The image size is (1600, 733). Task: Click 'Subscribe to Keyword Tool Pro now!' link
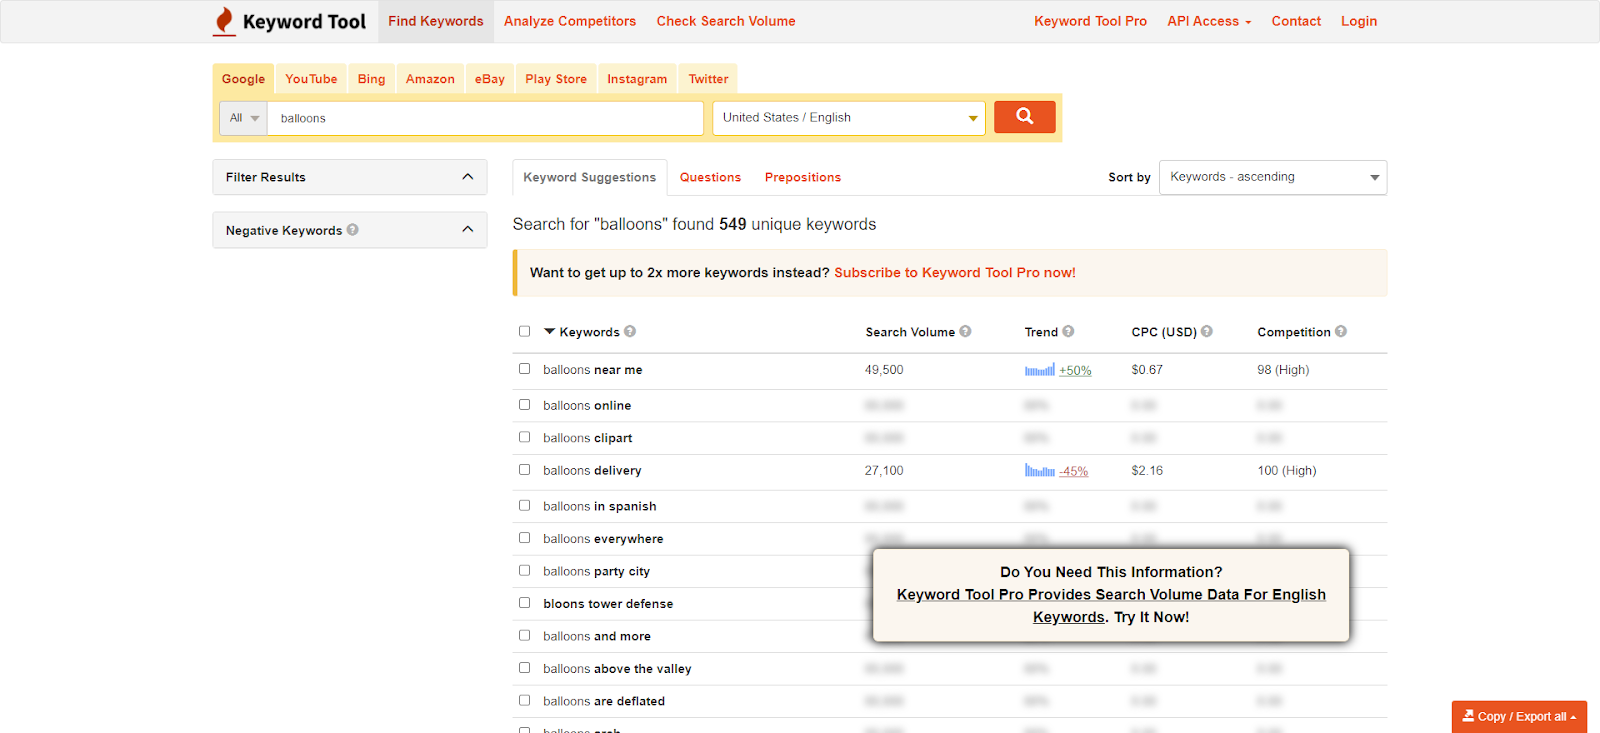(x=955, y=273)
